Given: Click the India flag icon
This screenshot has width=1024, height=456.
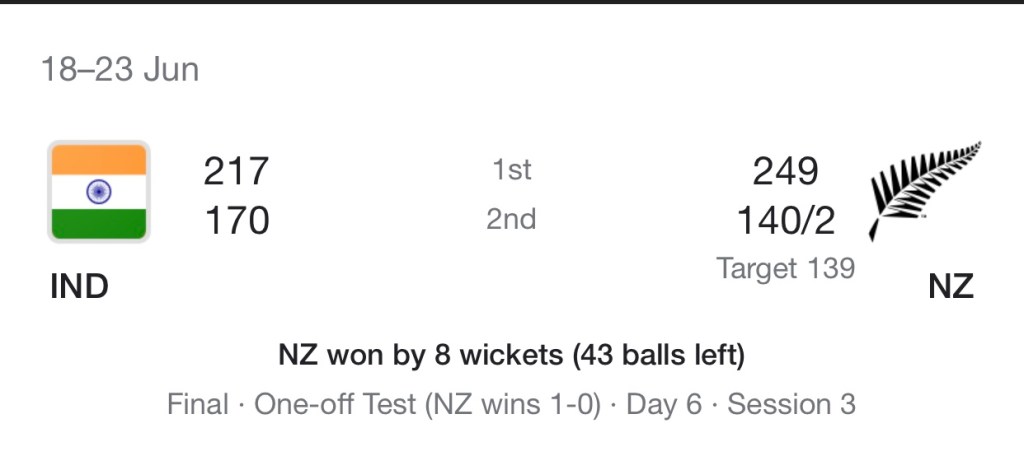Looking at the screenshot, I should pos(99,191).
